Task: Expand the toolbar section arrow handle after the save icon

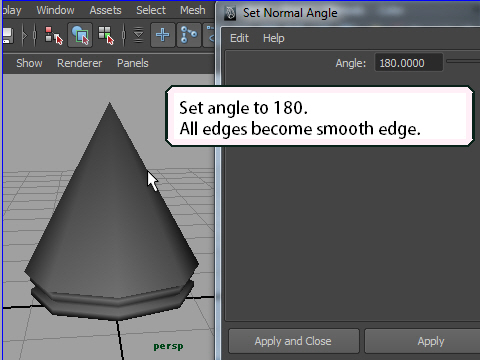Action: pyautogui.click(x=24, y=35)
